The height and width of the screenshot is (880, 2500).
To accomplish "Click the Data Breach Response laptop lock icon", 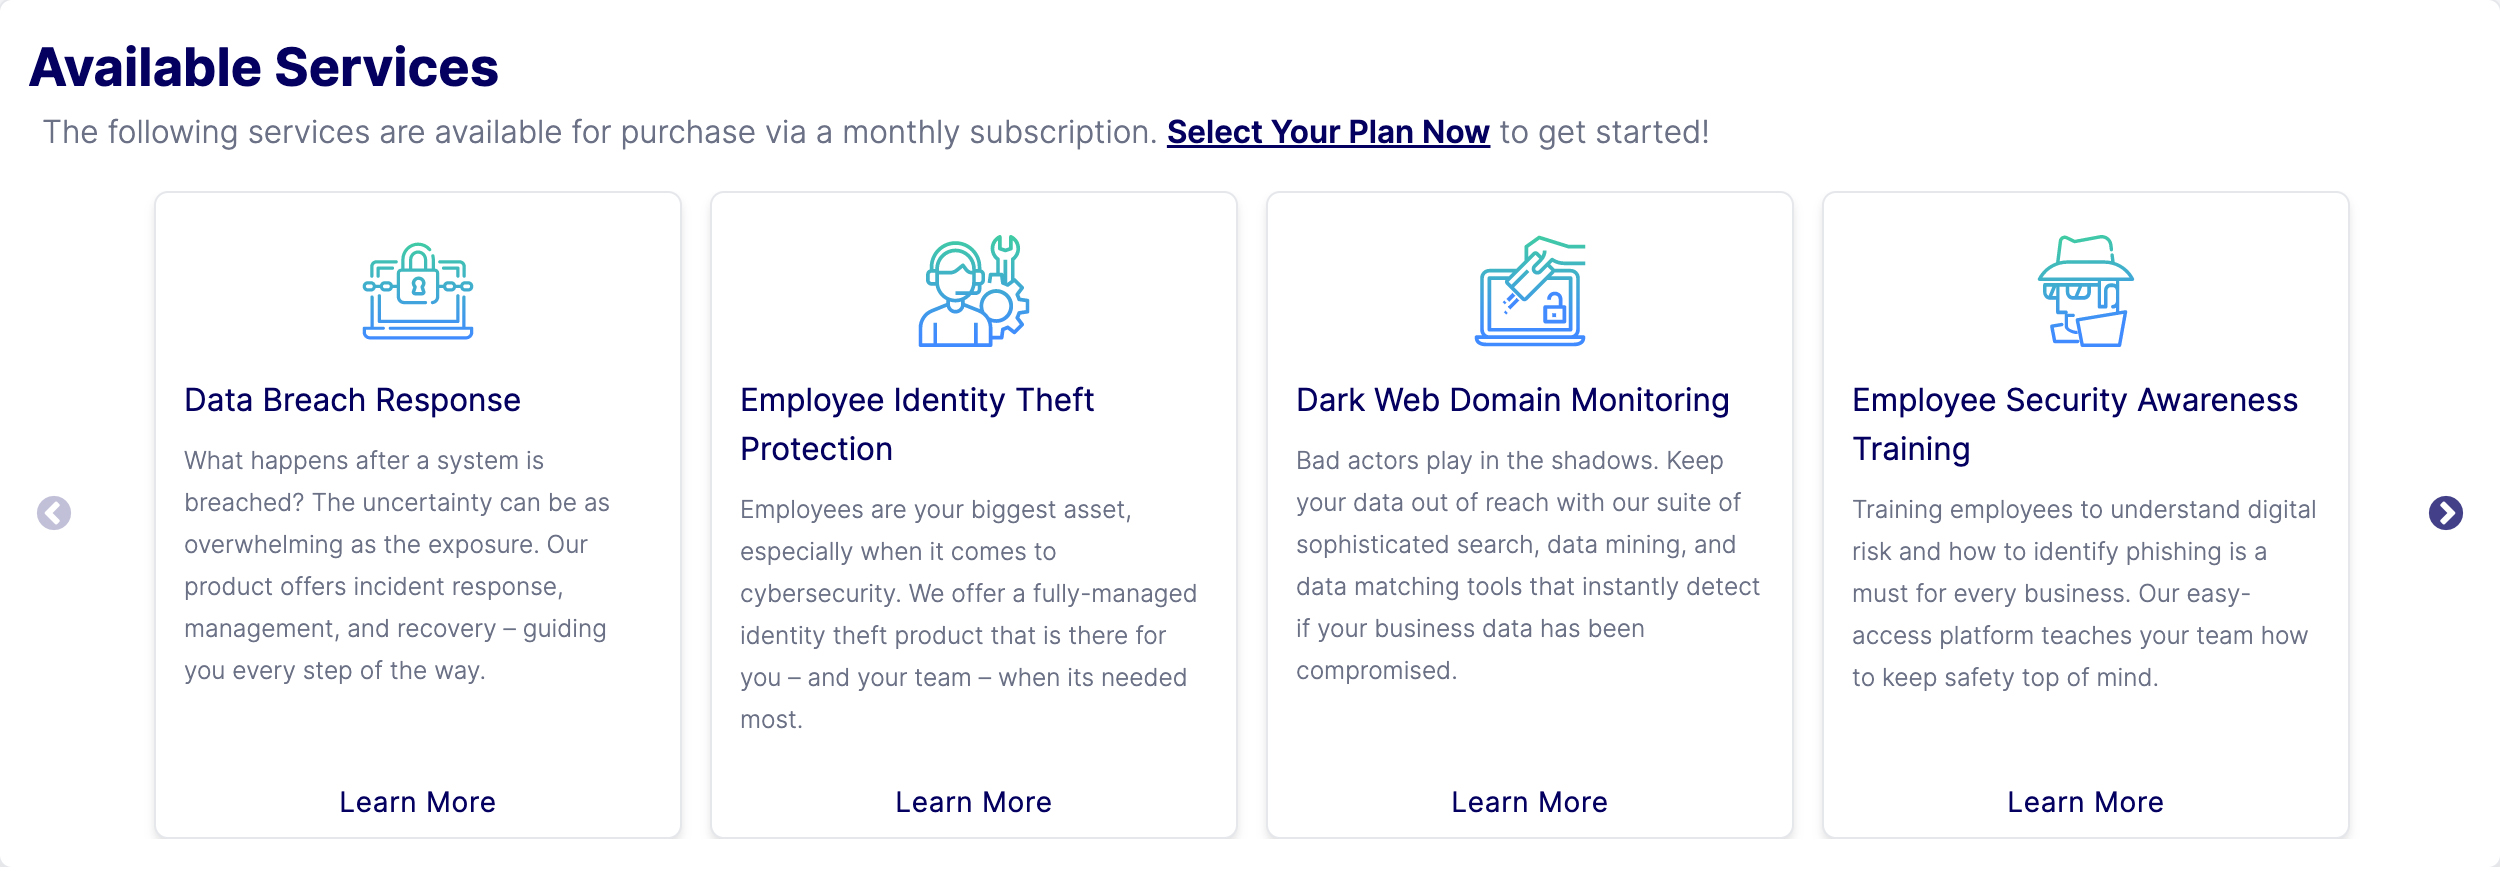I will (418, 291).
